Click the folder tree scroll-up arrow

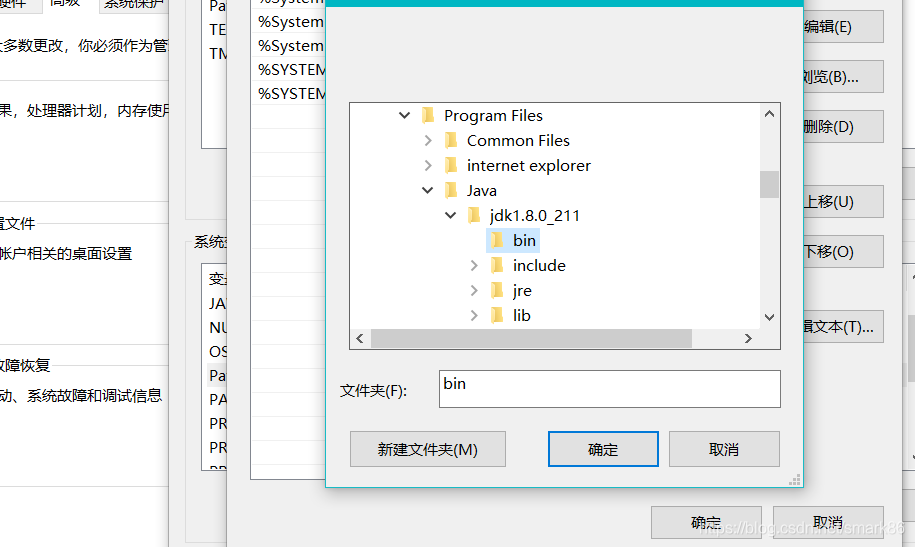point(770,114)
